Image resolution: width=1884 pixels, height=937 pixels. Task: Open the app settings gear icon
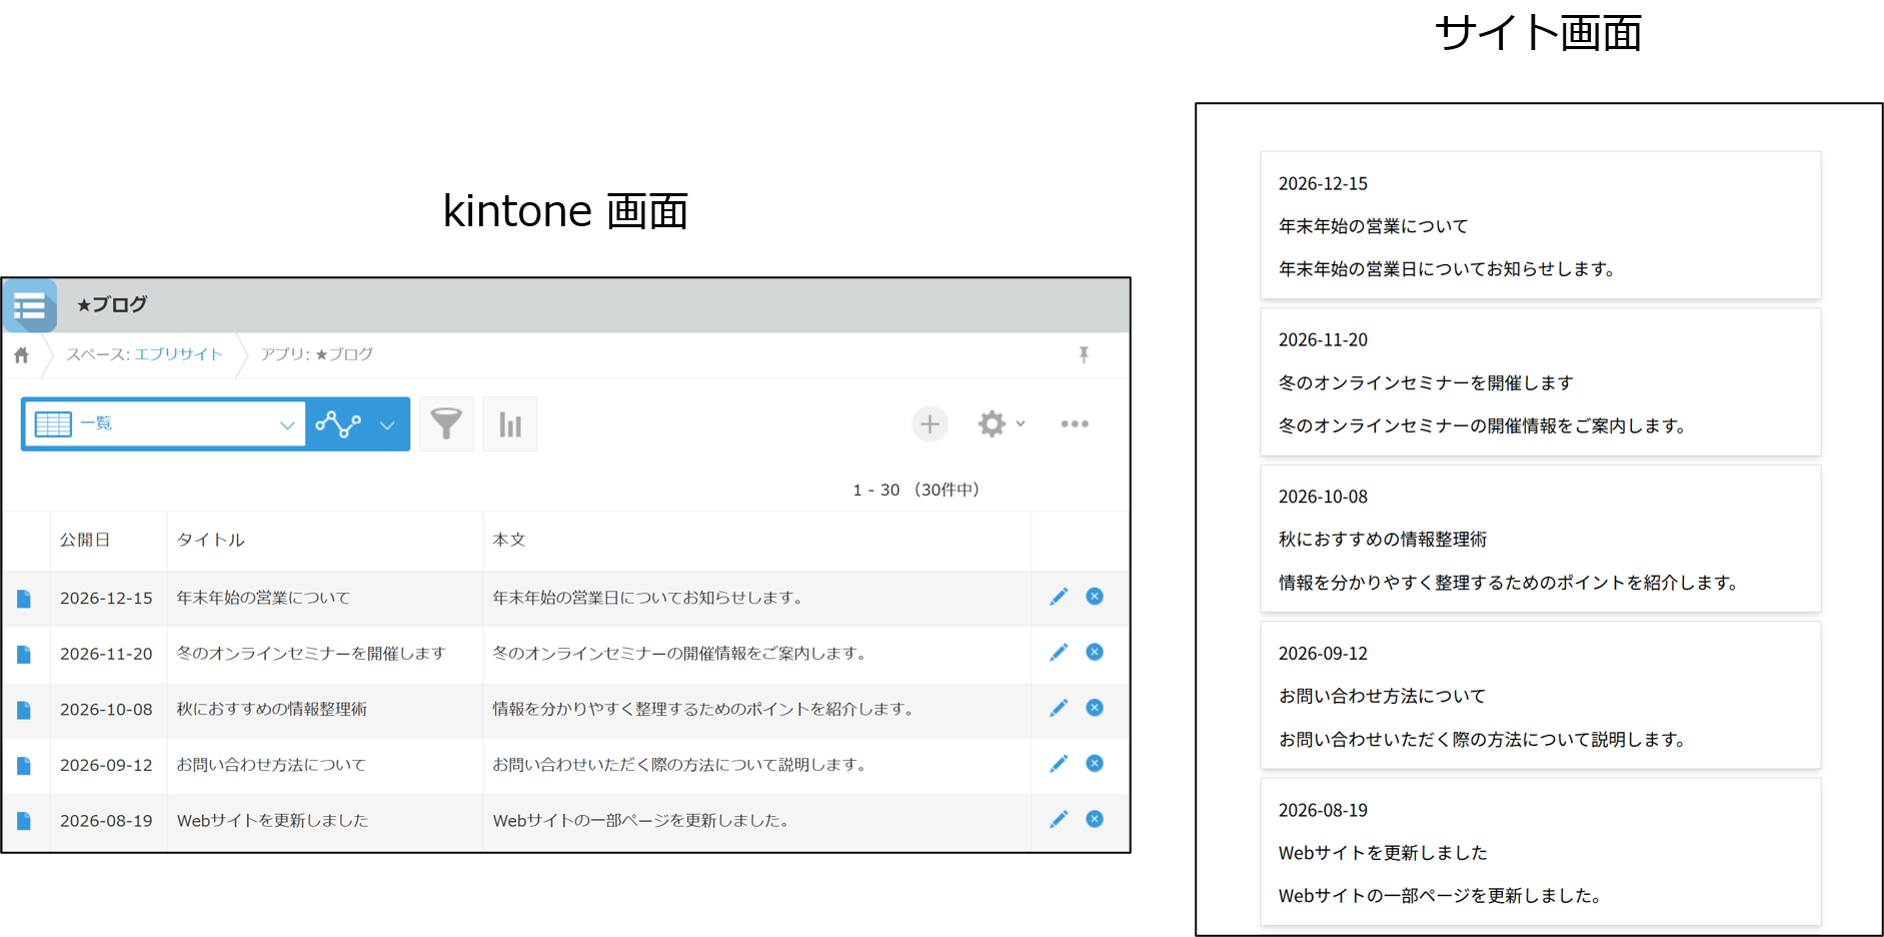[991, 424]
